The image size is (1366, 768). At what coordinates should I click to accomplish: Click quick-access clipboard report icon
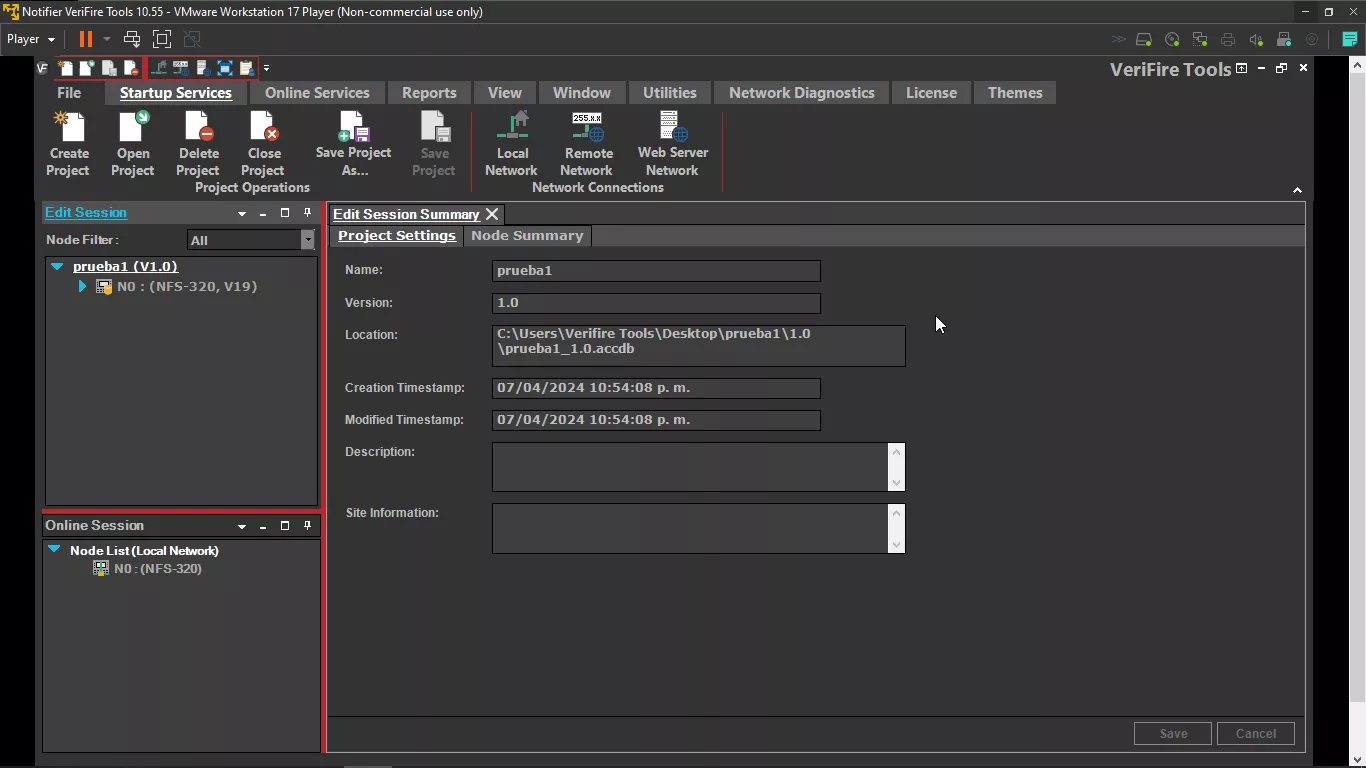pyautogui.click(x=247, y=68)
